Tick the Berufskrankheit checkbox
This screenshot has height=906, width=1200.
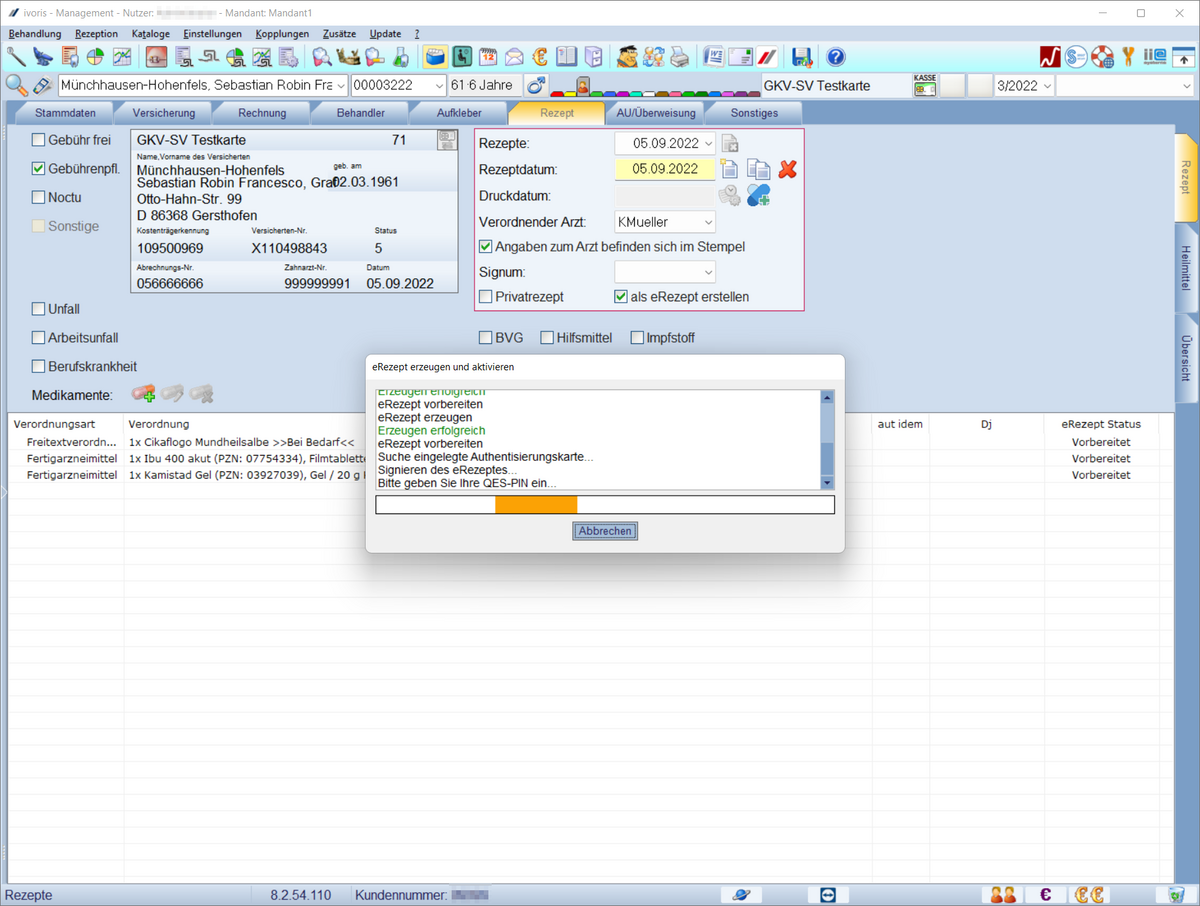tap(39, 366)
